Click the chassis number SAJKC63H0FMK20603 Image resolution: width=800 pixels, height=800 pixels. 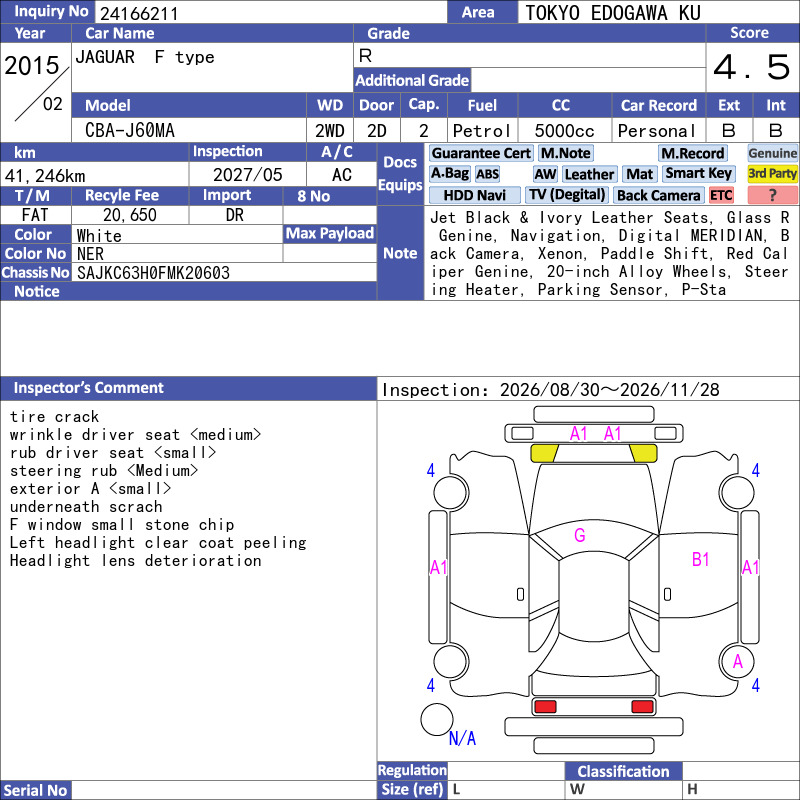coord(153,273)
